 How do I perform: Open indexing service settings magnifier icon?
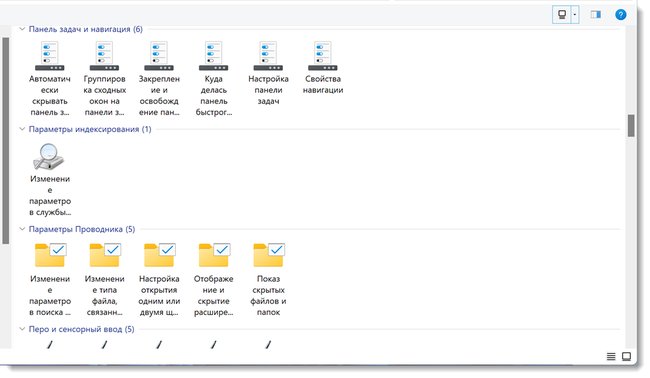coord(49,157)
